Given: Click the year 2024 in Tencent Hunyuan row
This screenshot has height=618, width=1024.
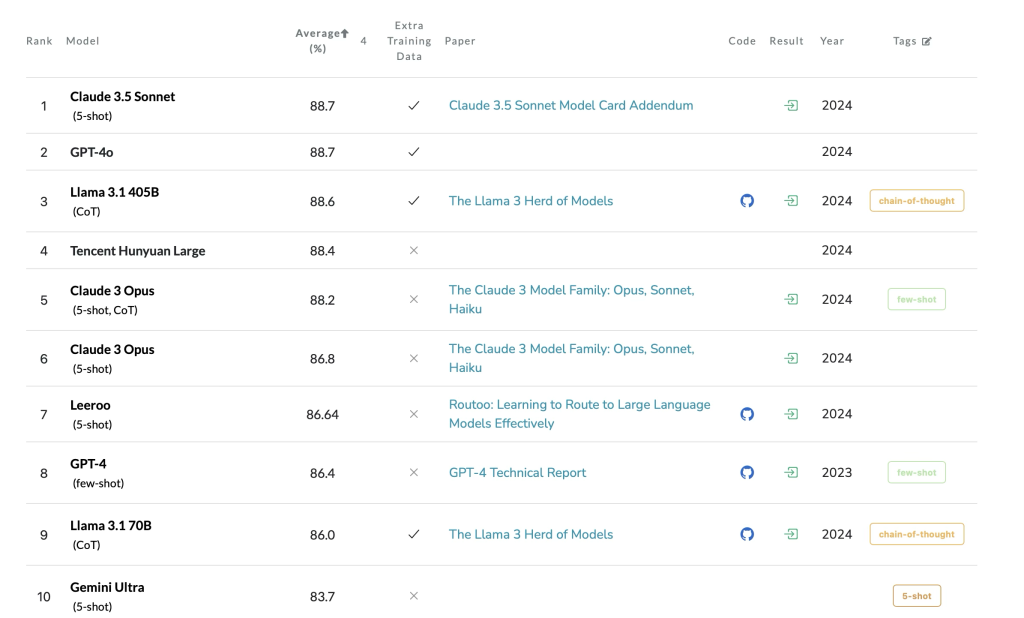Looking at the screenshot, I should (837, 250).
